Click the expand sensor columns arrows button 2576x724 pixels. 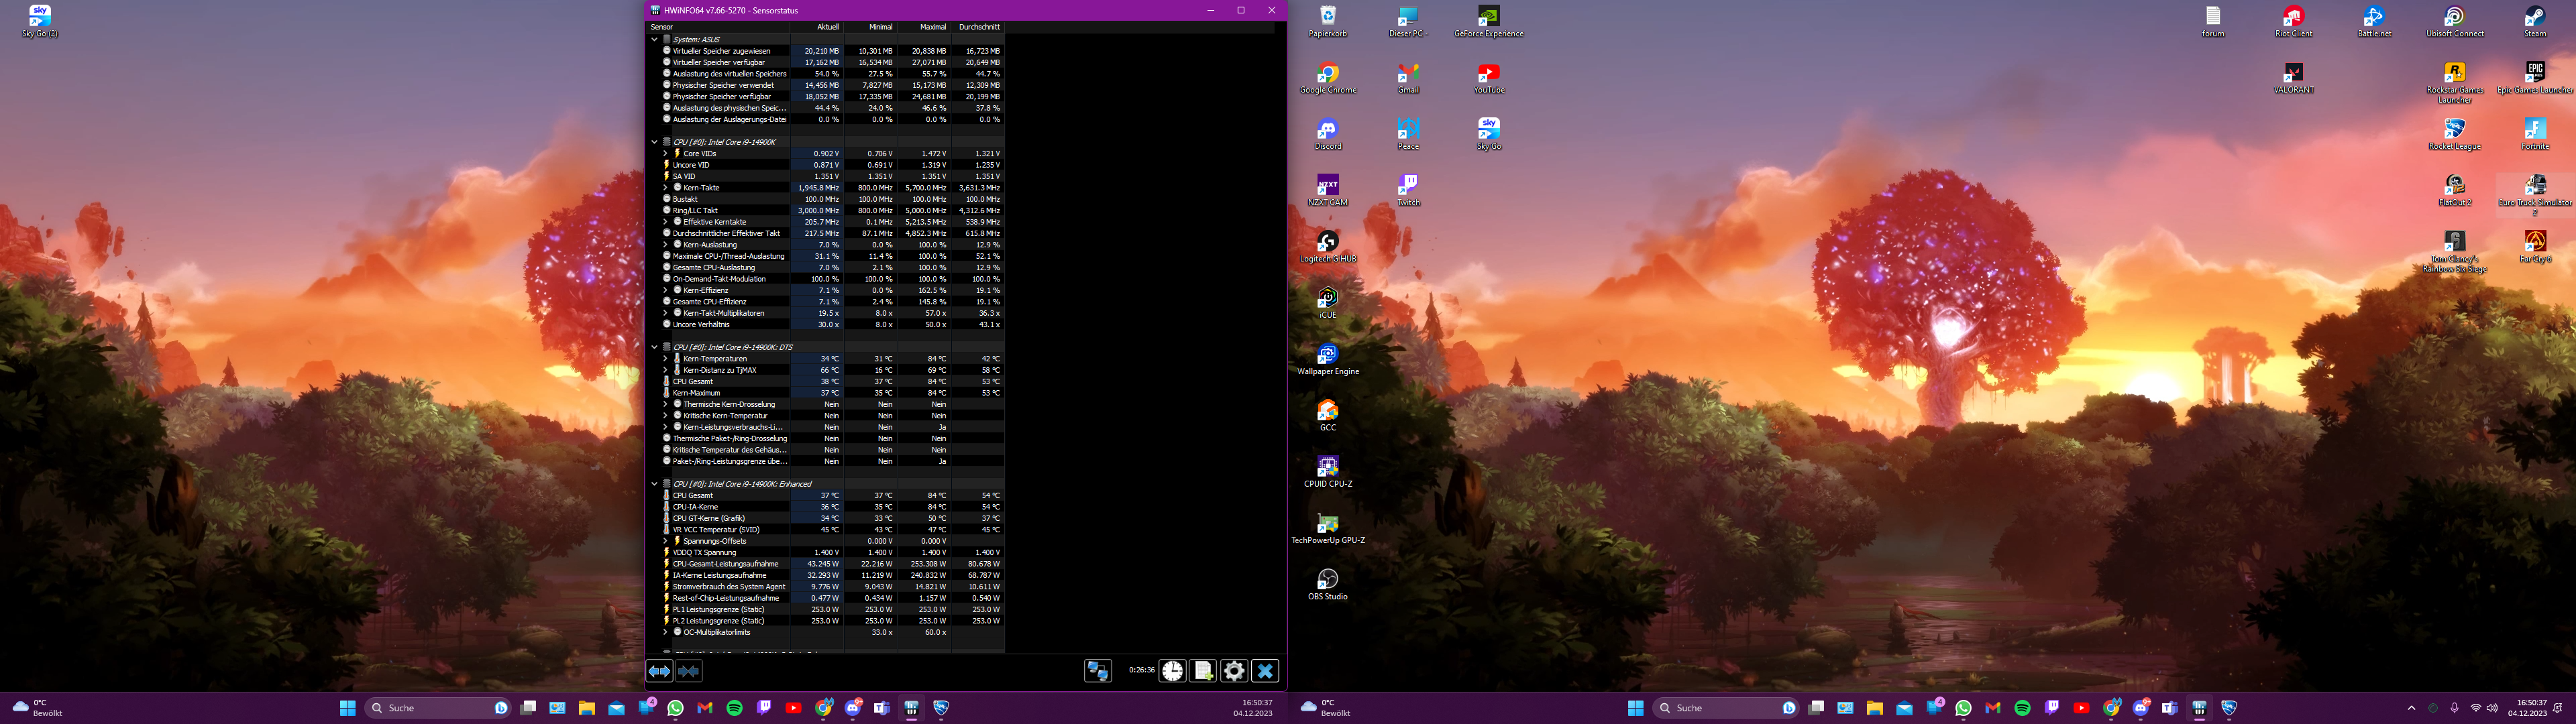click(x=659, y=671)
